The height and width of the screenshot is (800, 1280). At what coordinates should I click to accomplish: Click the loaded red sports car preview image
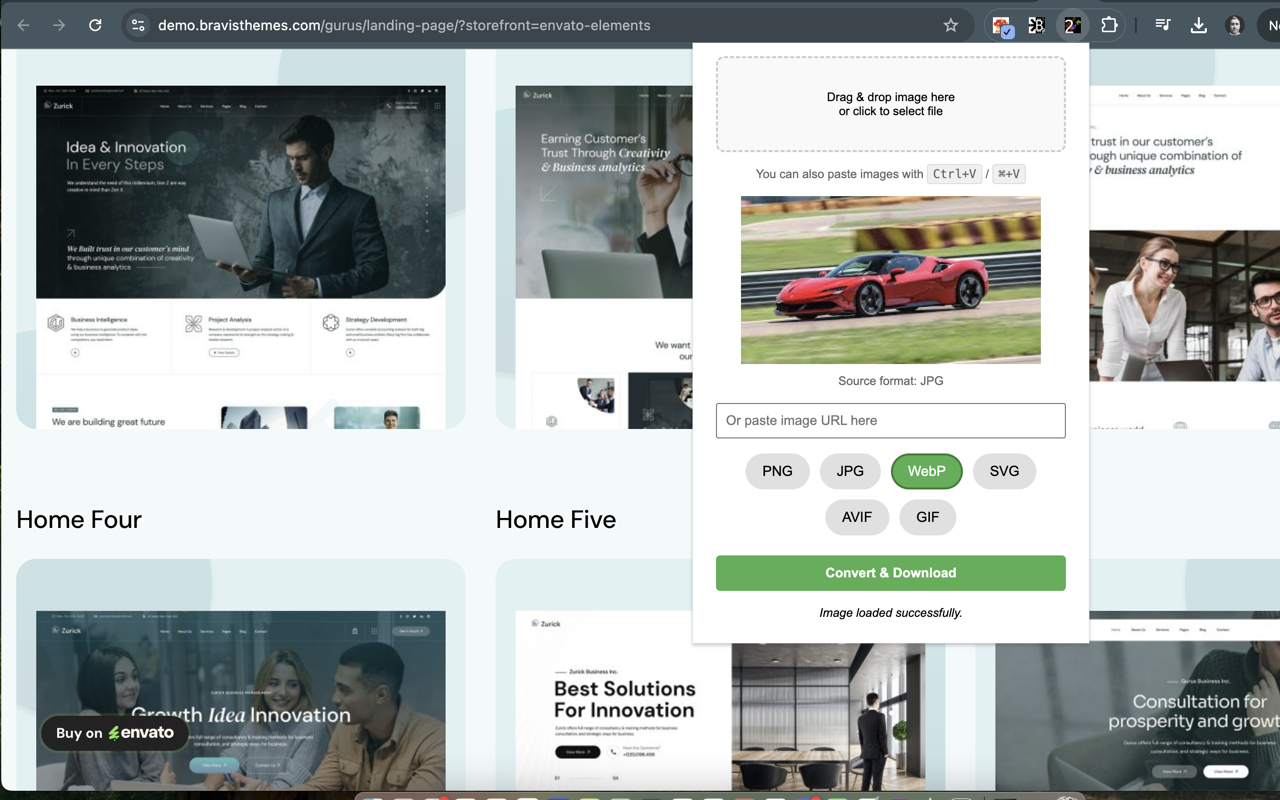click(x=891, y=280)
